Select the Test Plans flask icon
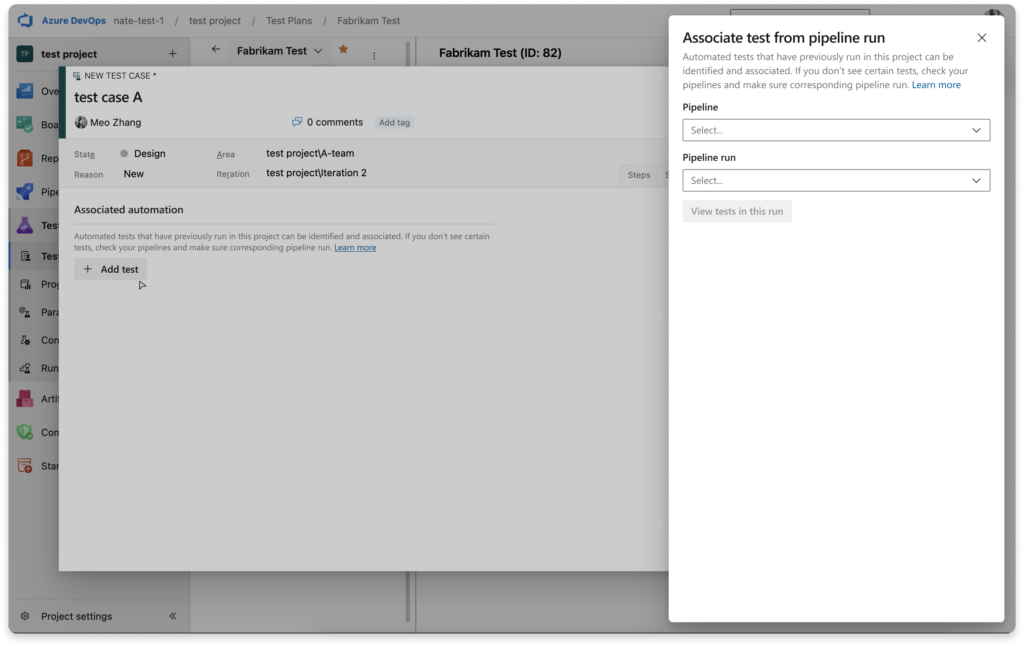This screenshot has height=646, width=1024. click(25, 225)
